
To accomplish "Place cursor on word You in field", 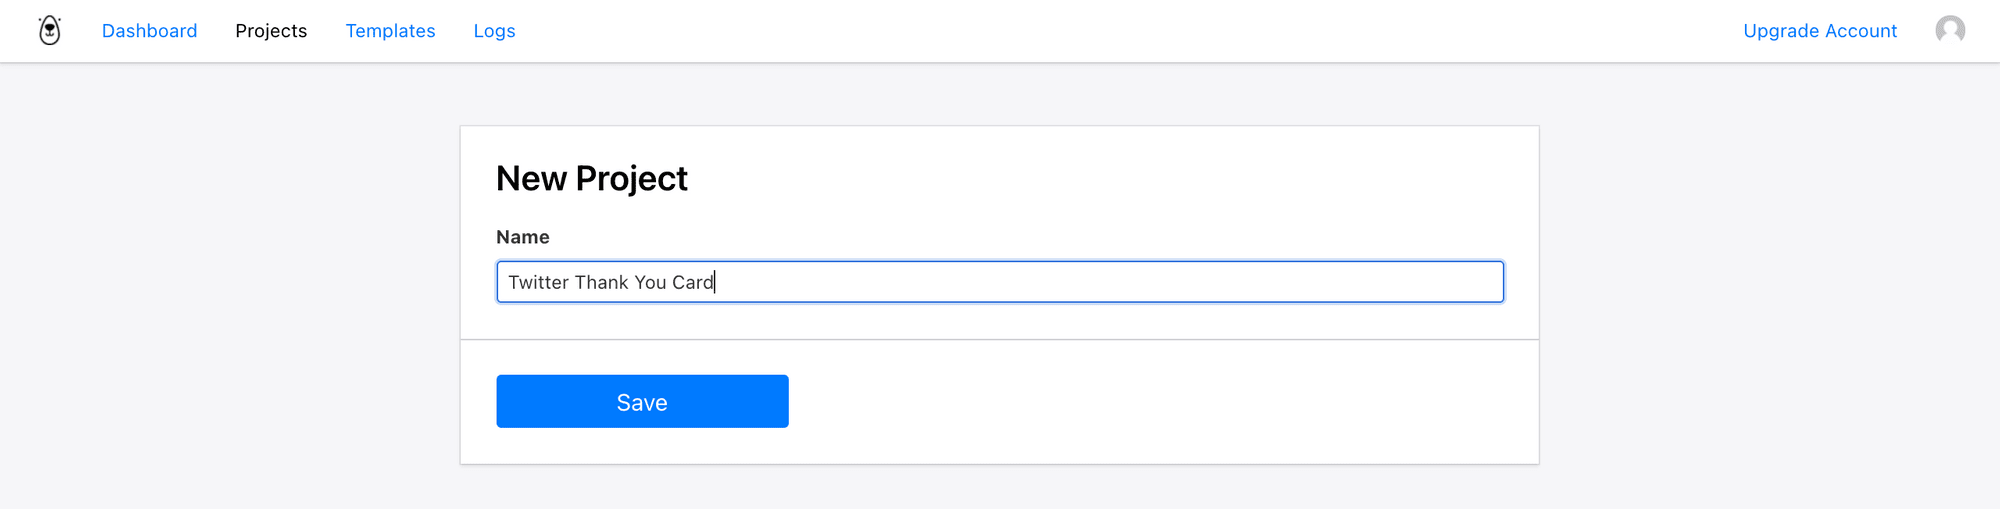I will point(650,282).
